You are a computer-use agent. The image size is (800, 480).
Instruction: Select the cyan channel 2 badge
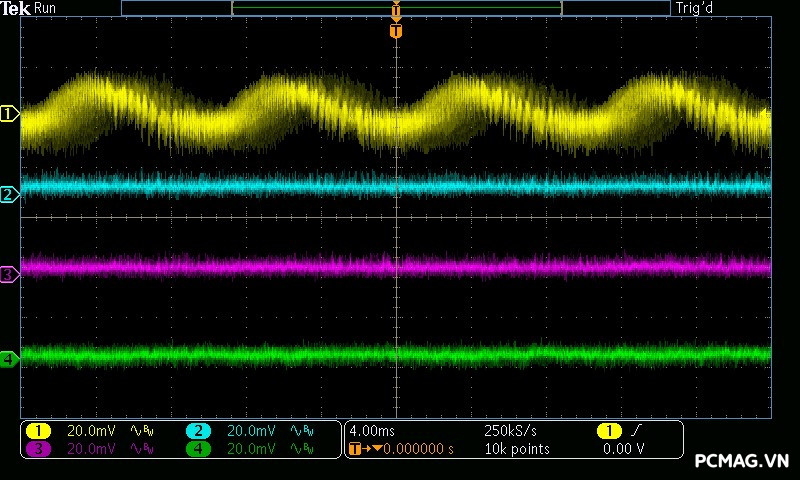[198, 431]
